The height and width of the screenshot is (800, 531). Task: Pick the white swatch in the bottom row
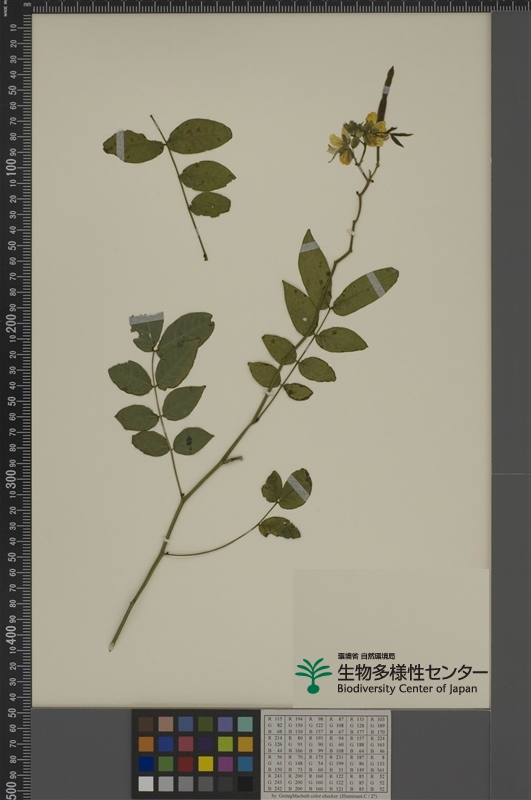tap(146, 783)
